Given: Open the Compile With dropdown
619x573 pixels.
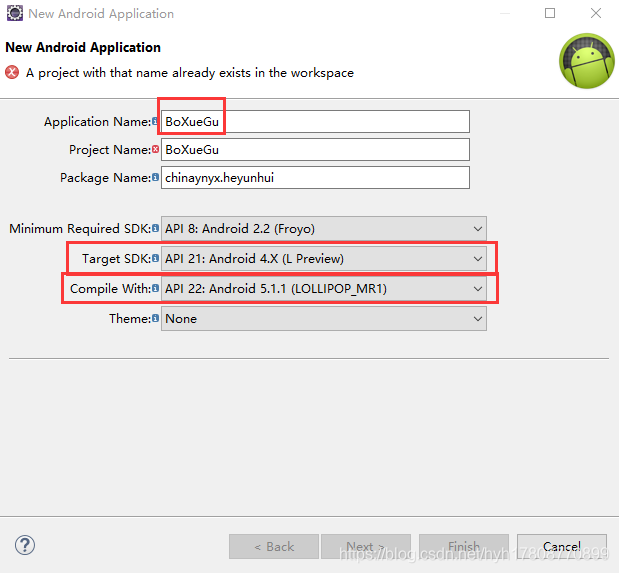Looking at the screenshot, I should tap(324, 289).
